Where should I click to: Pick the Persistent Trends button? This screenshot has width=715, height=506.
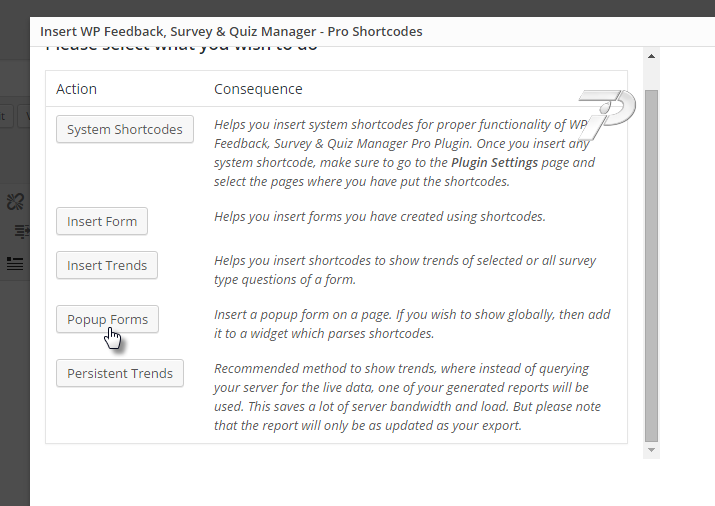tap(120, 373)
